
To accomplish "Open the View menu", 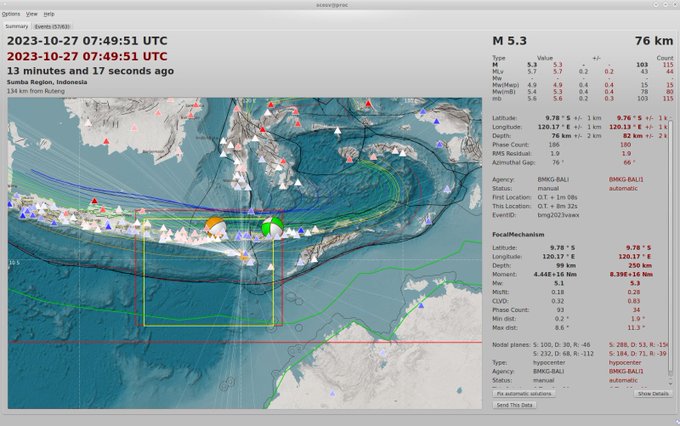I will [x=32, y=14].
